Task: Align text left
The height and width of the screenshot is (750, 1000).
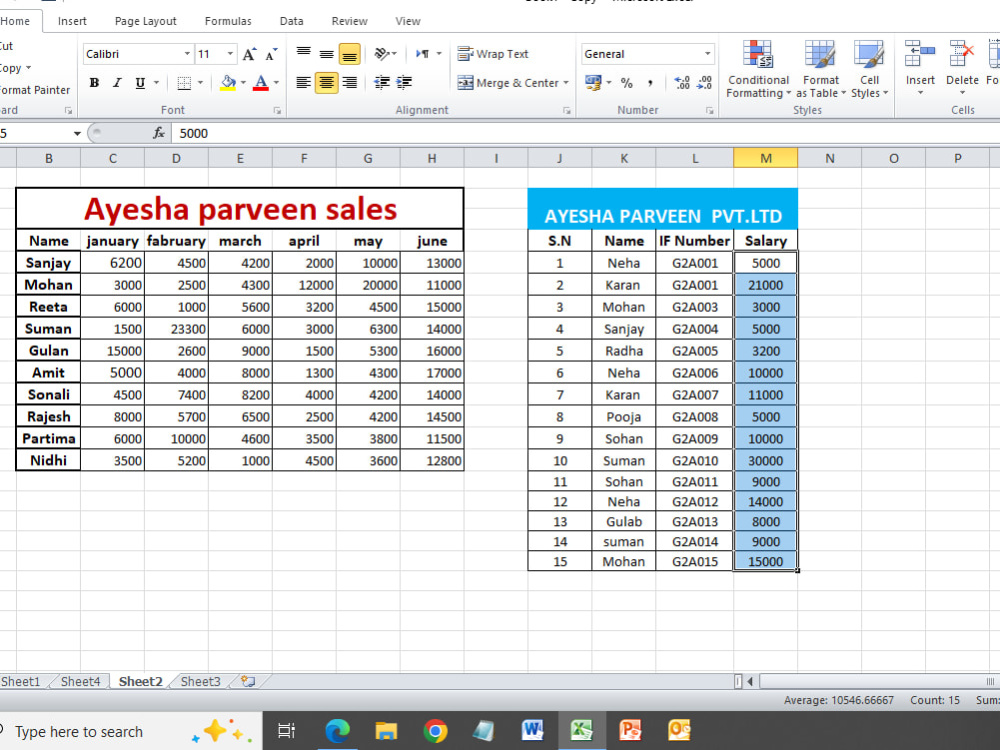Action: [x=304, y=82]
